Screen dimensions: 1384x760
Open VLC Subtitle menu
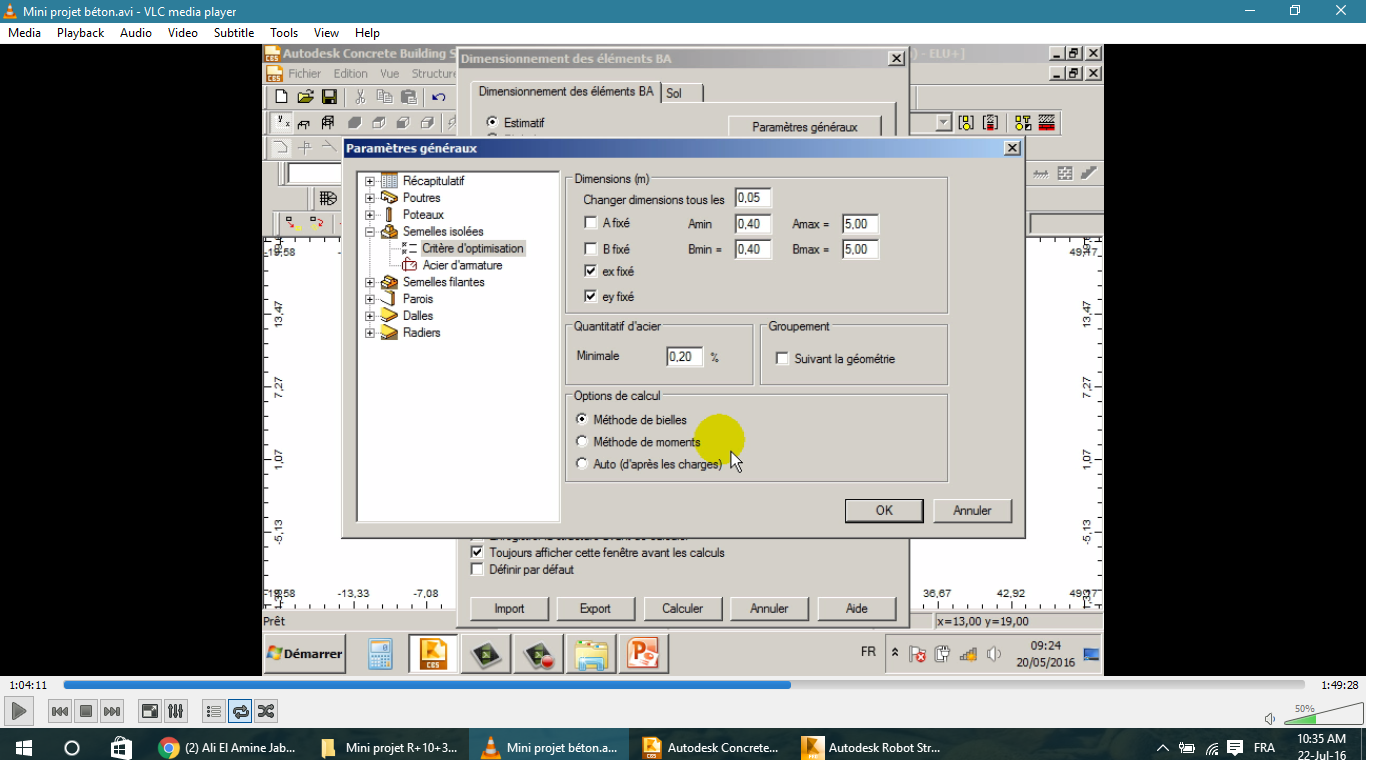pyautogui.click(x=234, y=33)
